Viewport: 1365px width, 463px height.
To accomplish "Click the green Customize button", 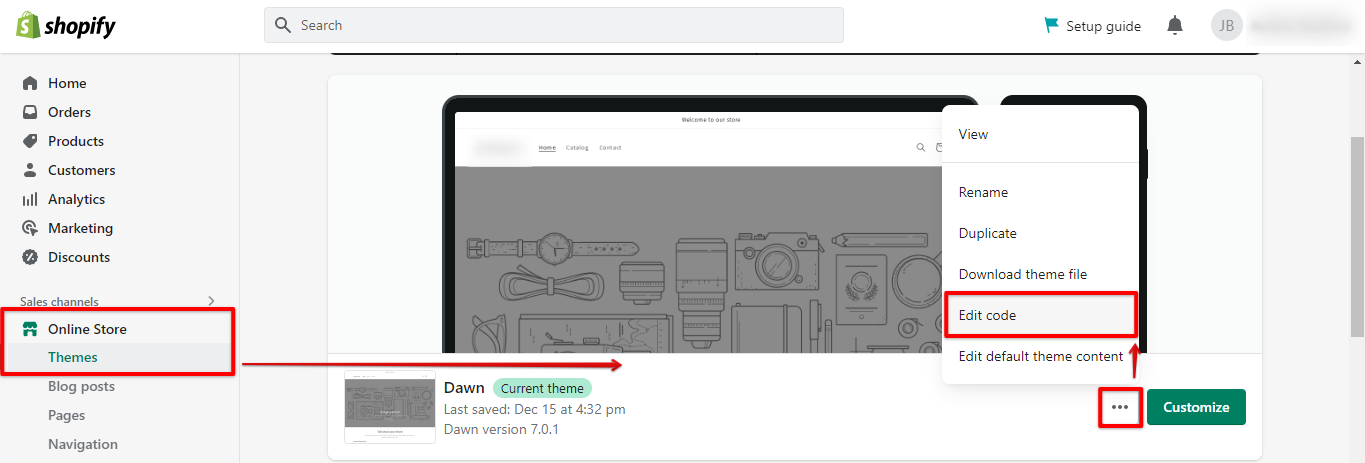I will click(x=1196, y=407).
